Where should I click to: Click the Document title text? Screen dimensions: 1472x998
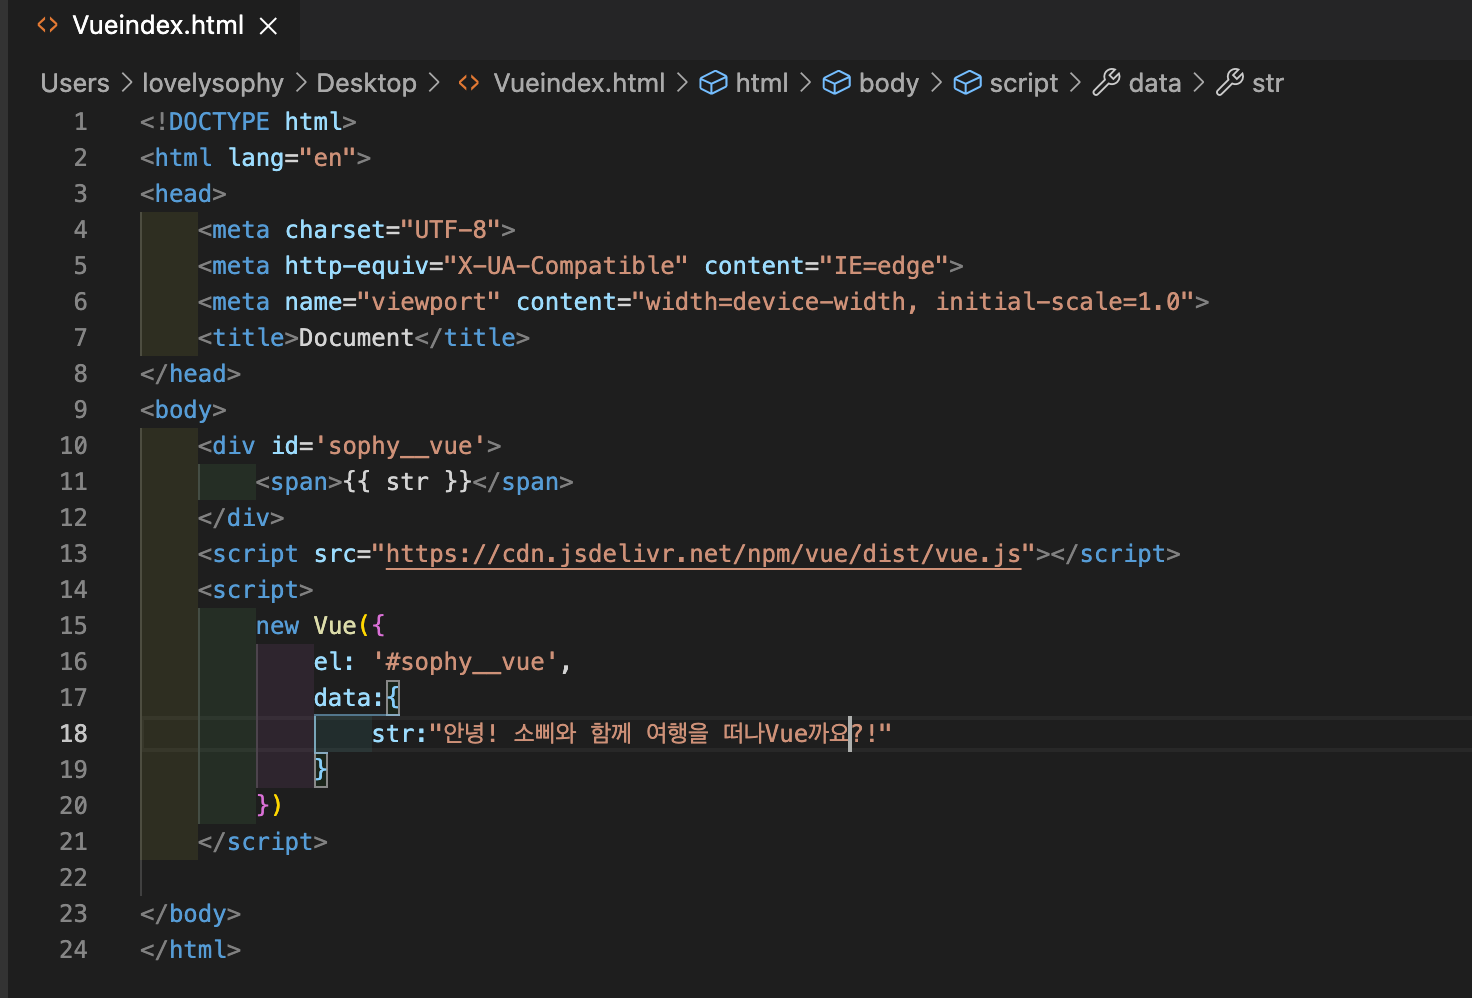click(356, 338)
